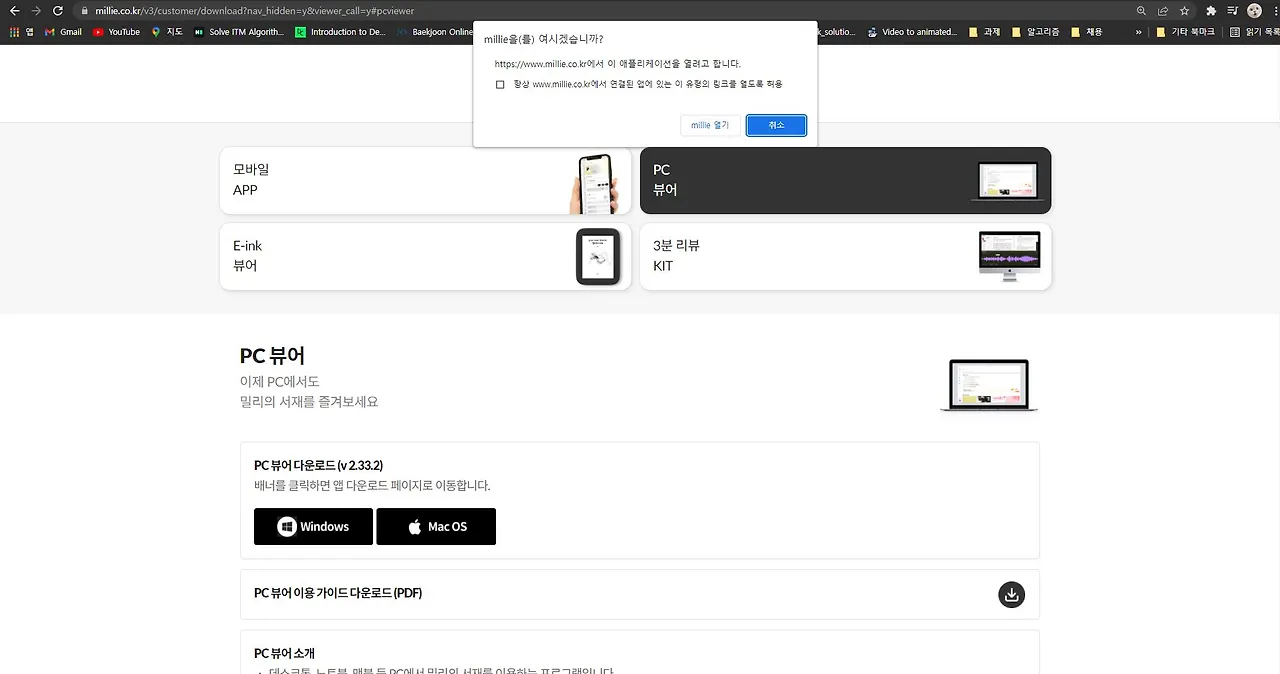Viewport: 1280px width, 674px height.
Task: Click PC 뷰어 이용 가이드 다운로드 (PDF) text
Action: point(338,593)
